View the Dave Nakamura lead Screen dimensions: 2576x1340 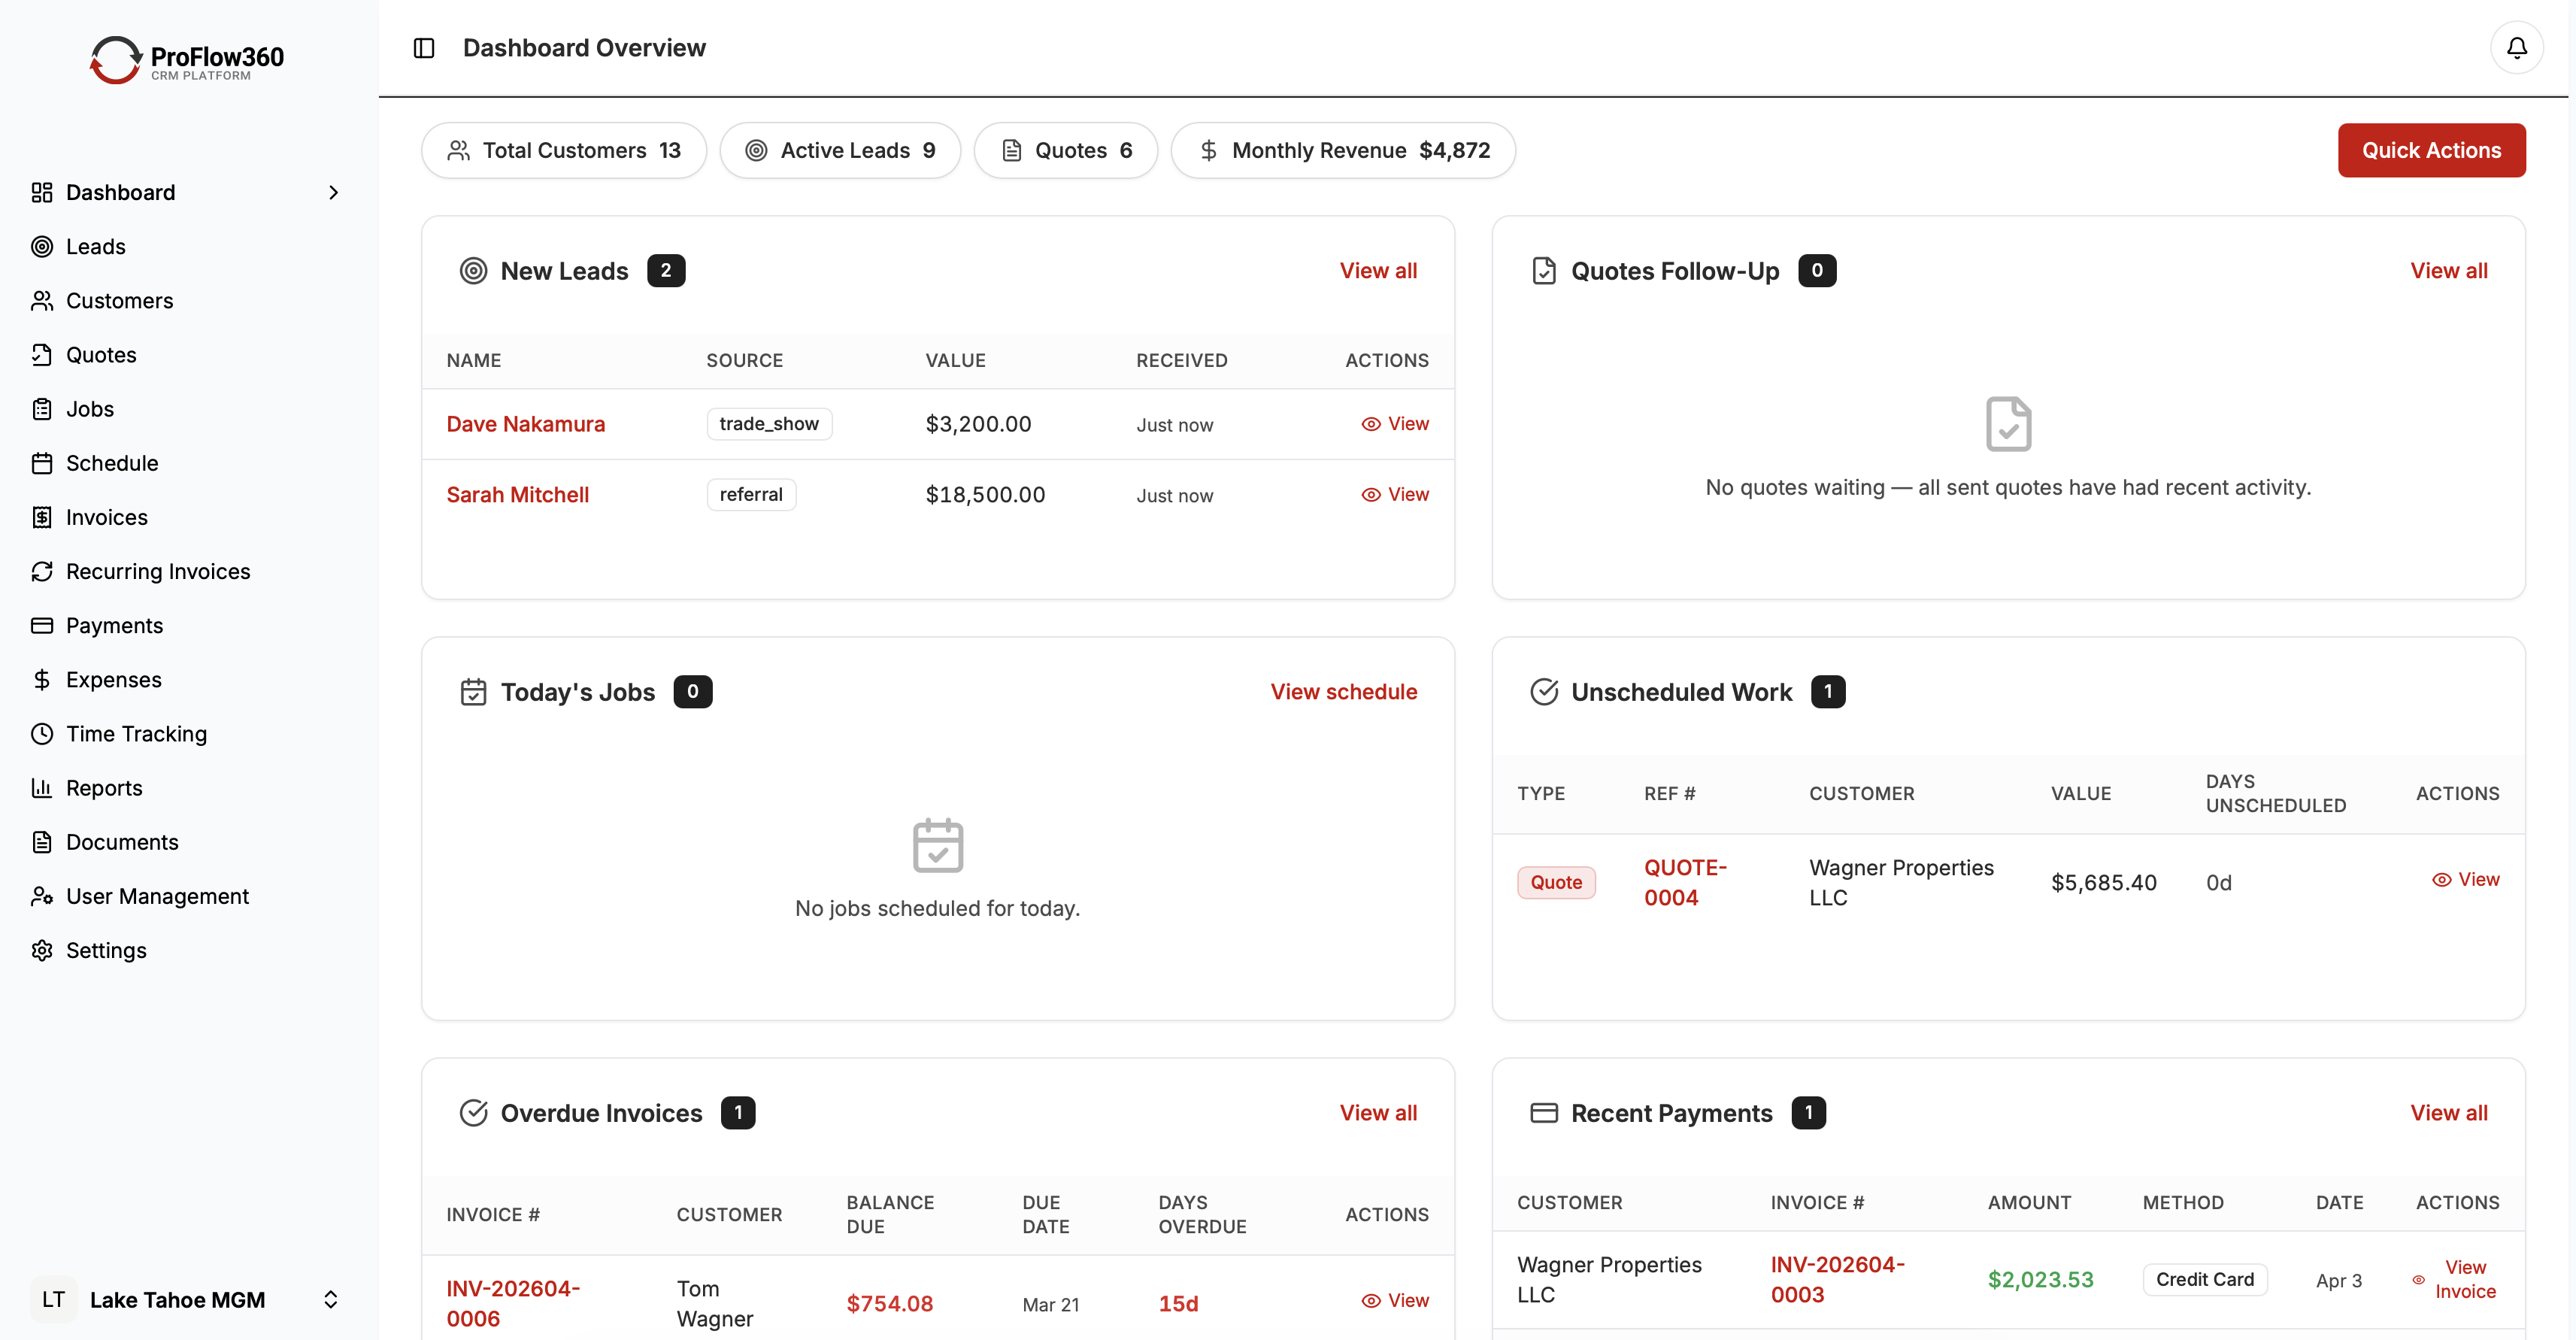click(1395, 423)
